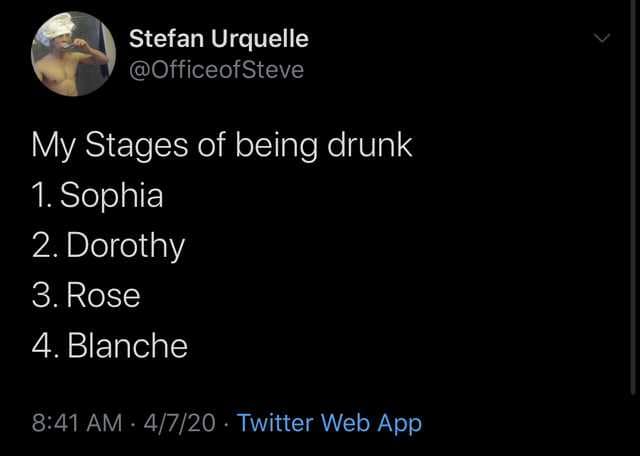This screenshot has width=640, height=456.
Task: Open the Stefan Urquelle display name link
Action: [x=219, y=39]
